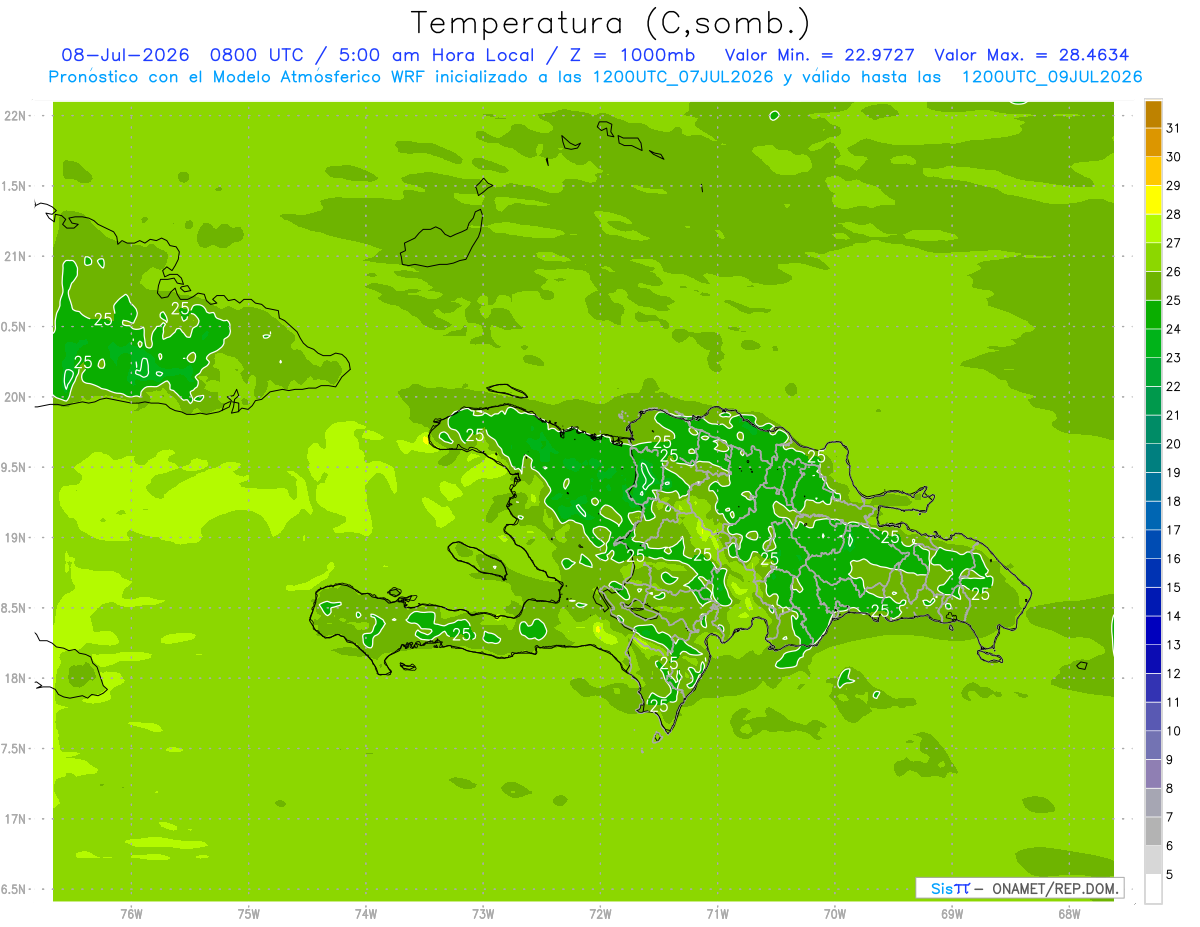Viewport: 1200px width, 927px height.
Task: Click the colorbar label '15'
Action: click(1174, 588)
